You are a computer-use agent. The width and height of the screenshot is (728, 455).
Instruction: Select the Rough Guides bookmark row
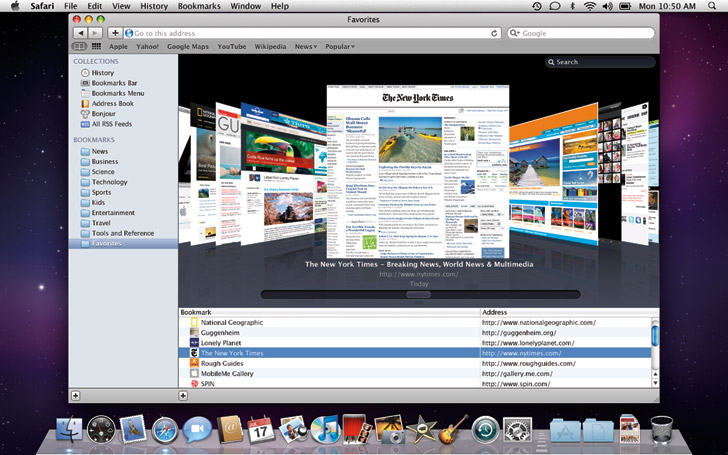(x=415, y=363)
